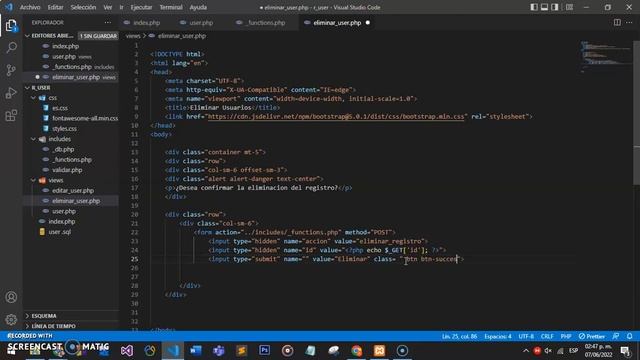This screenshot has height=360, width=640.
Task: Collapse R_USER project folder section
Action: coord(41,87)
